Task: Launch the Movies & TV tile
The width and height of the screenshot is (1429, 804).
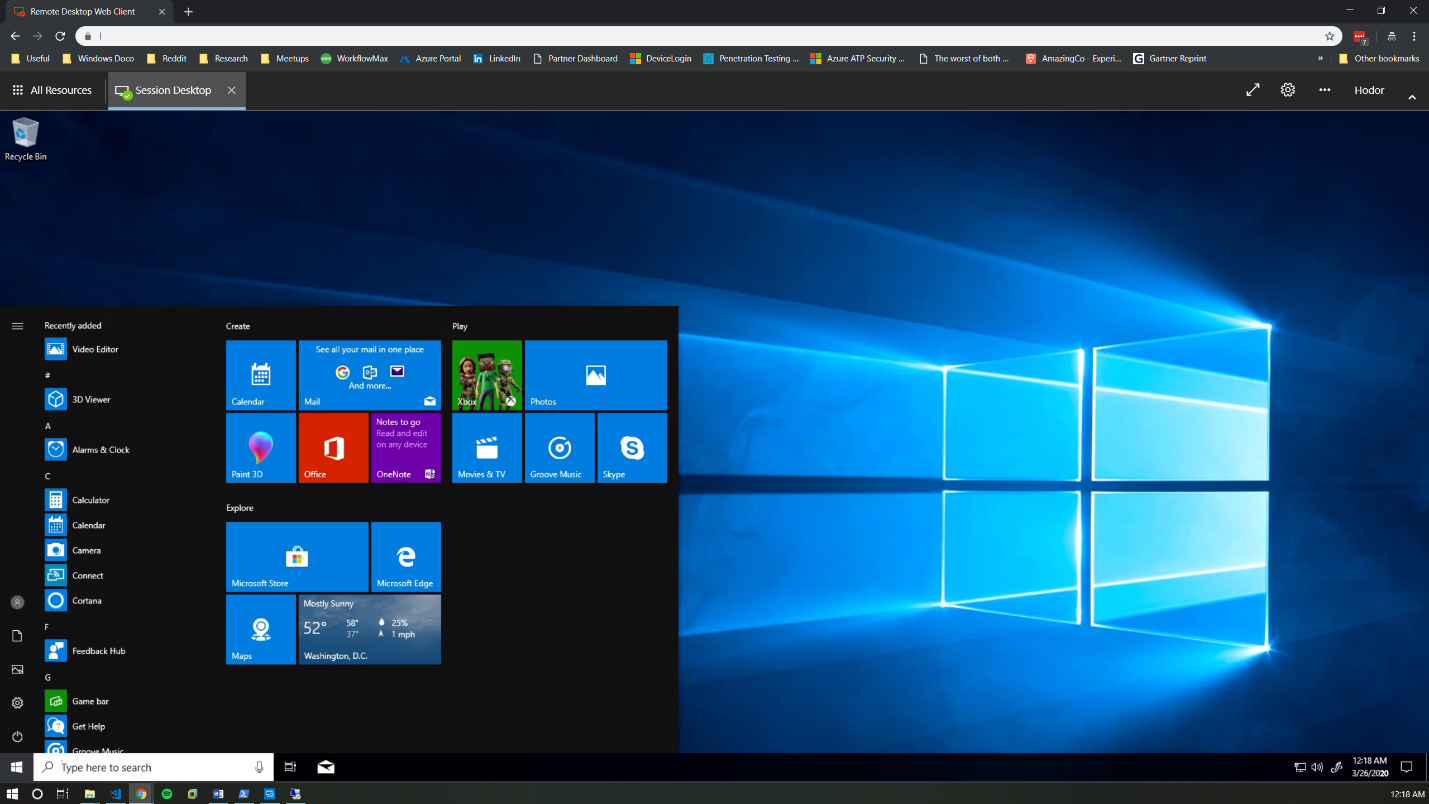Action: pyautogui.click(x=487, y=448)
